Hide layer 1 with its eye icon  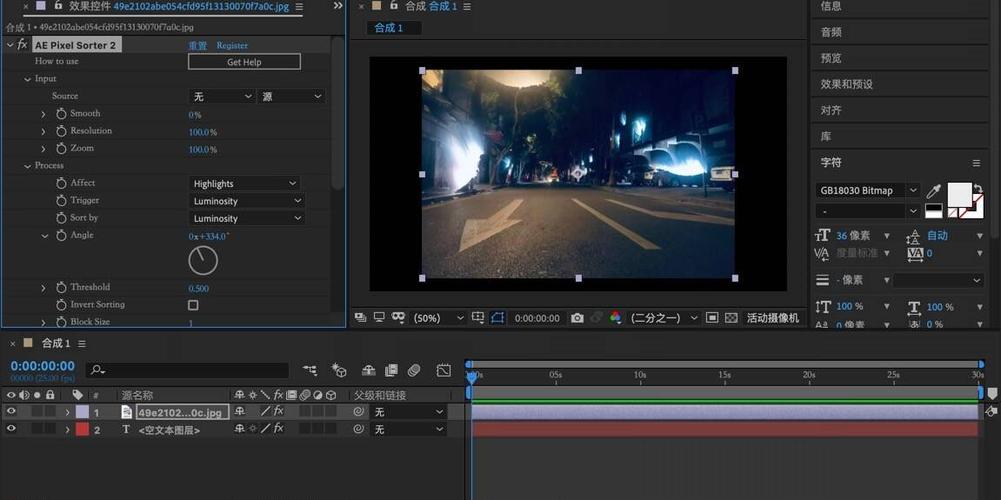[11, 412]
